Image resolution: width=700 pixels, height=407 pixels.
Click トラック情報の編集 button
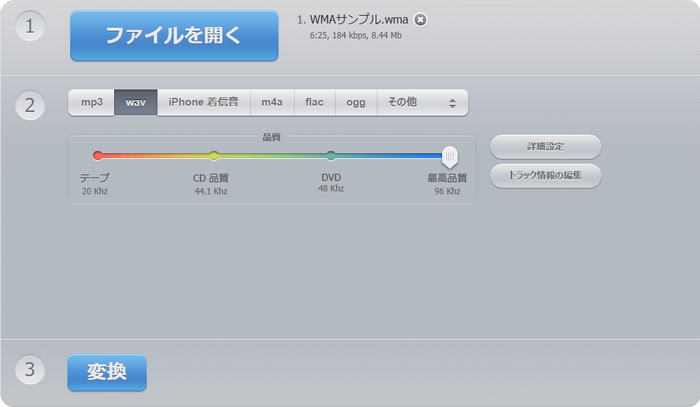point(546,176)
